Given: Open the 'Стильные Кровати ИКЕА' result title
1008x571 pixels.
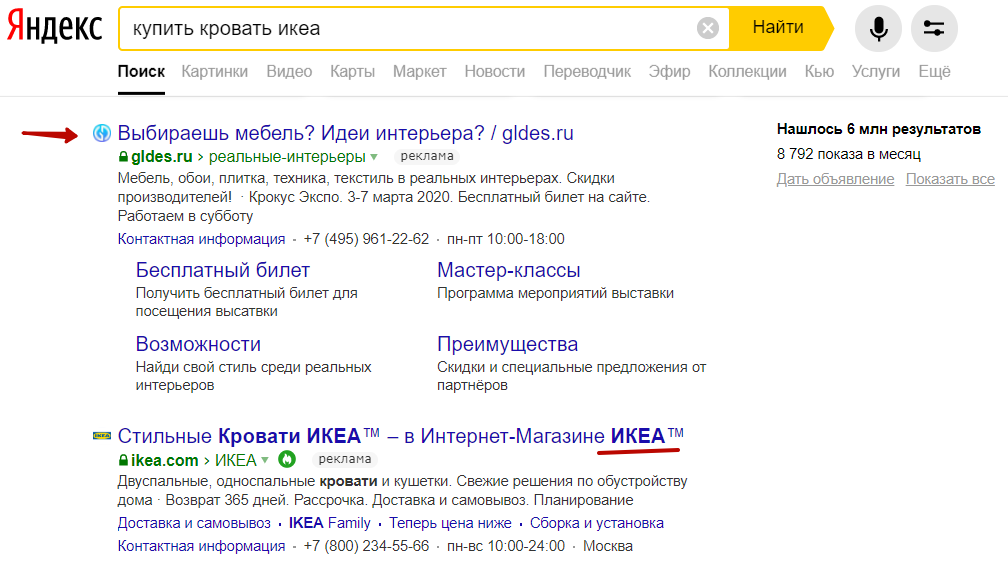Looking at the screenshot, I should point(400,436).
